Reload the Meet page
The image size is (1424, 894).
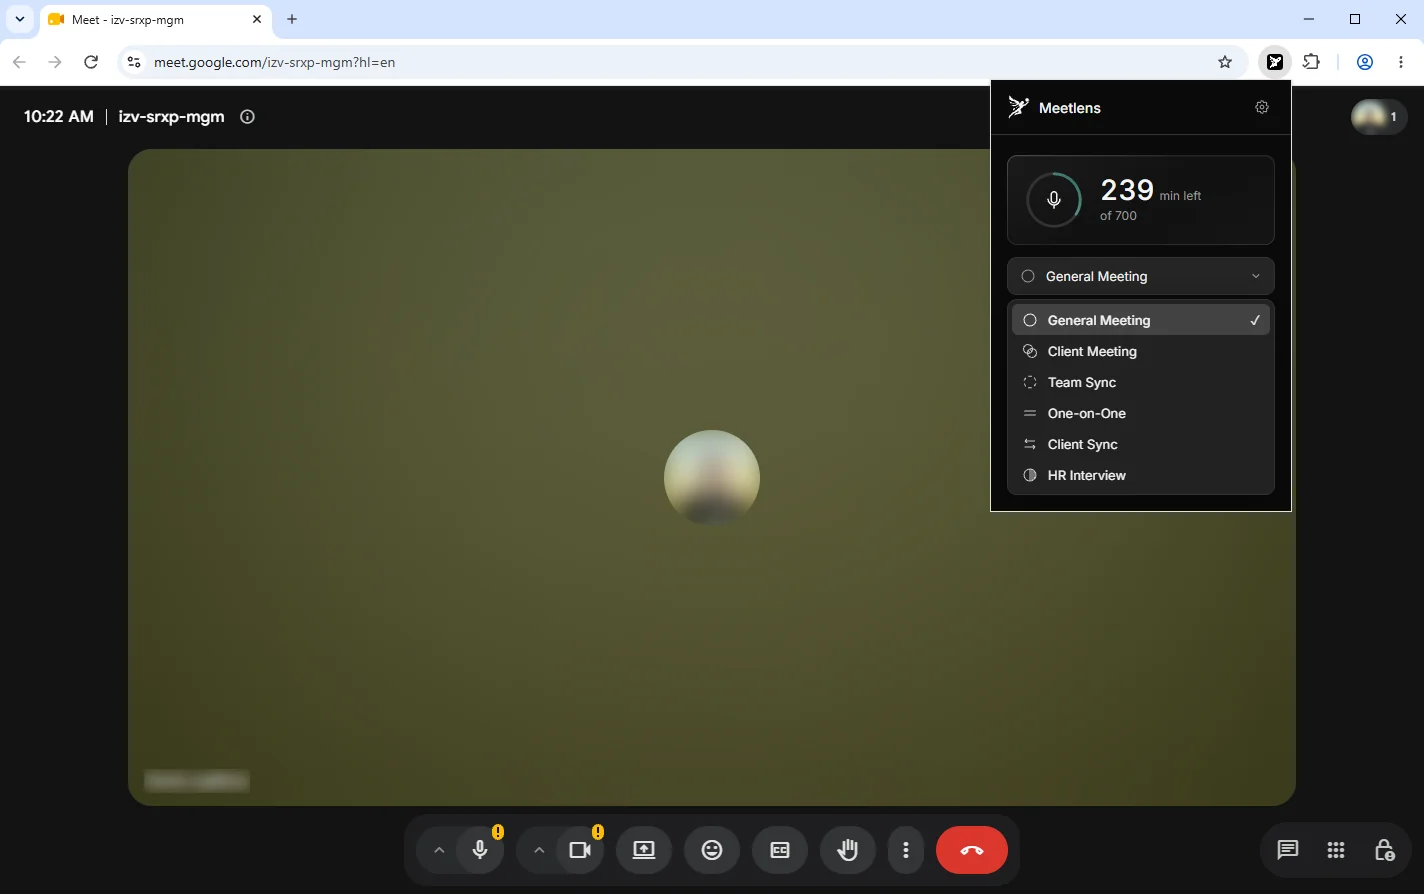point(91,62)
